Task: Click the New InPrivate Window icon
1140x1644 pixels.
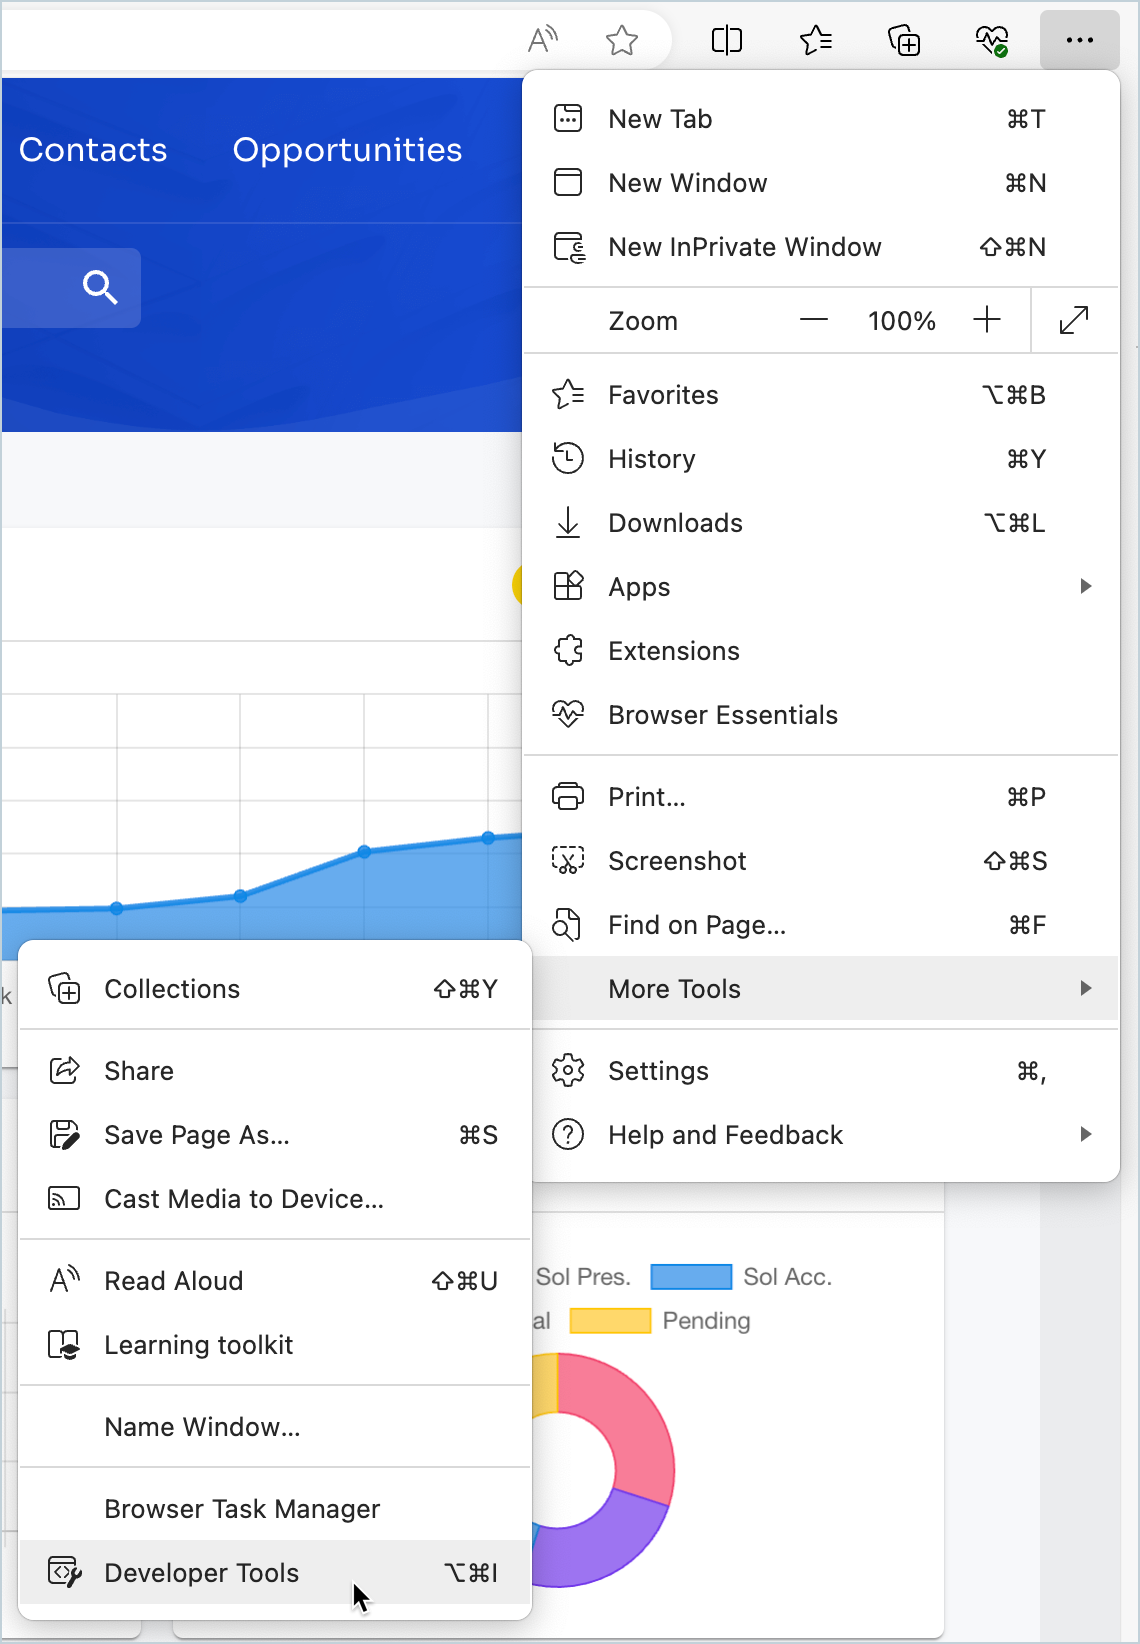Action: click(570, 247)
